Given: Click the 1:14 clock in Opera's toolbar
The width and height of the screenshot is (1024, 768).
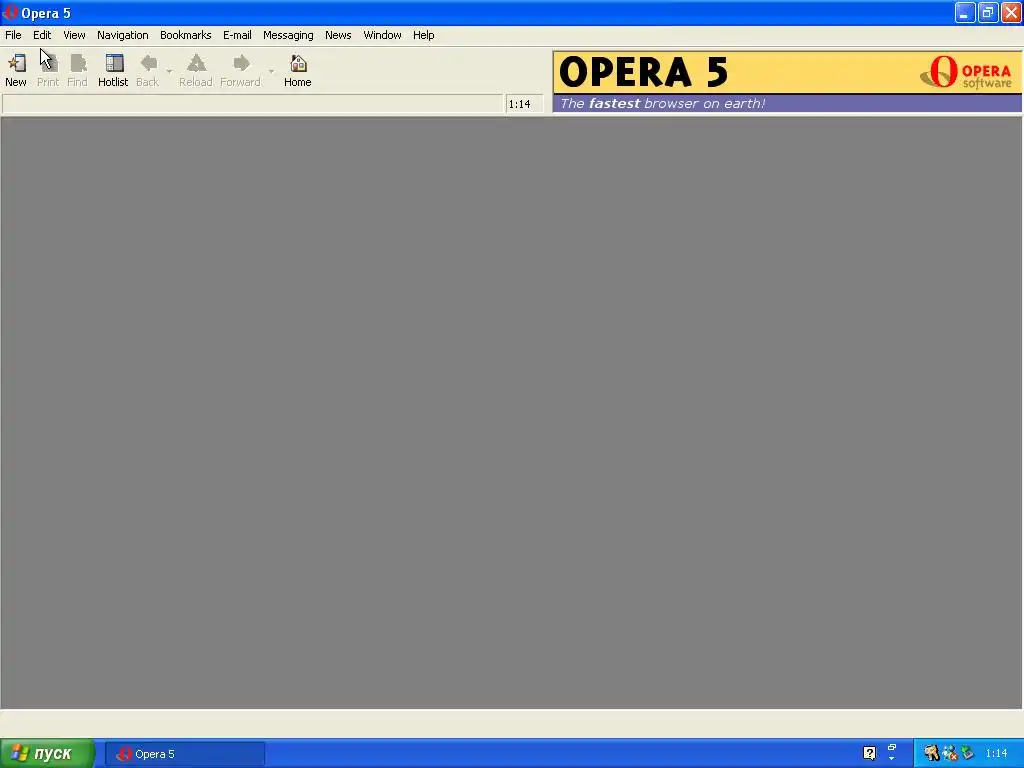Looking at the screenshot, I should 524,104.
